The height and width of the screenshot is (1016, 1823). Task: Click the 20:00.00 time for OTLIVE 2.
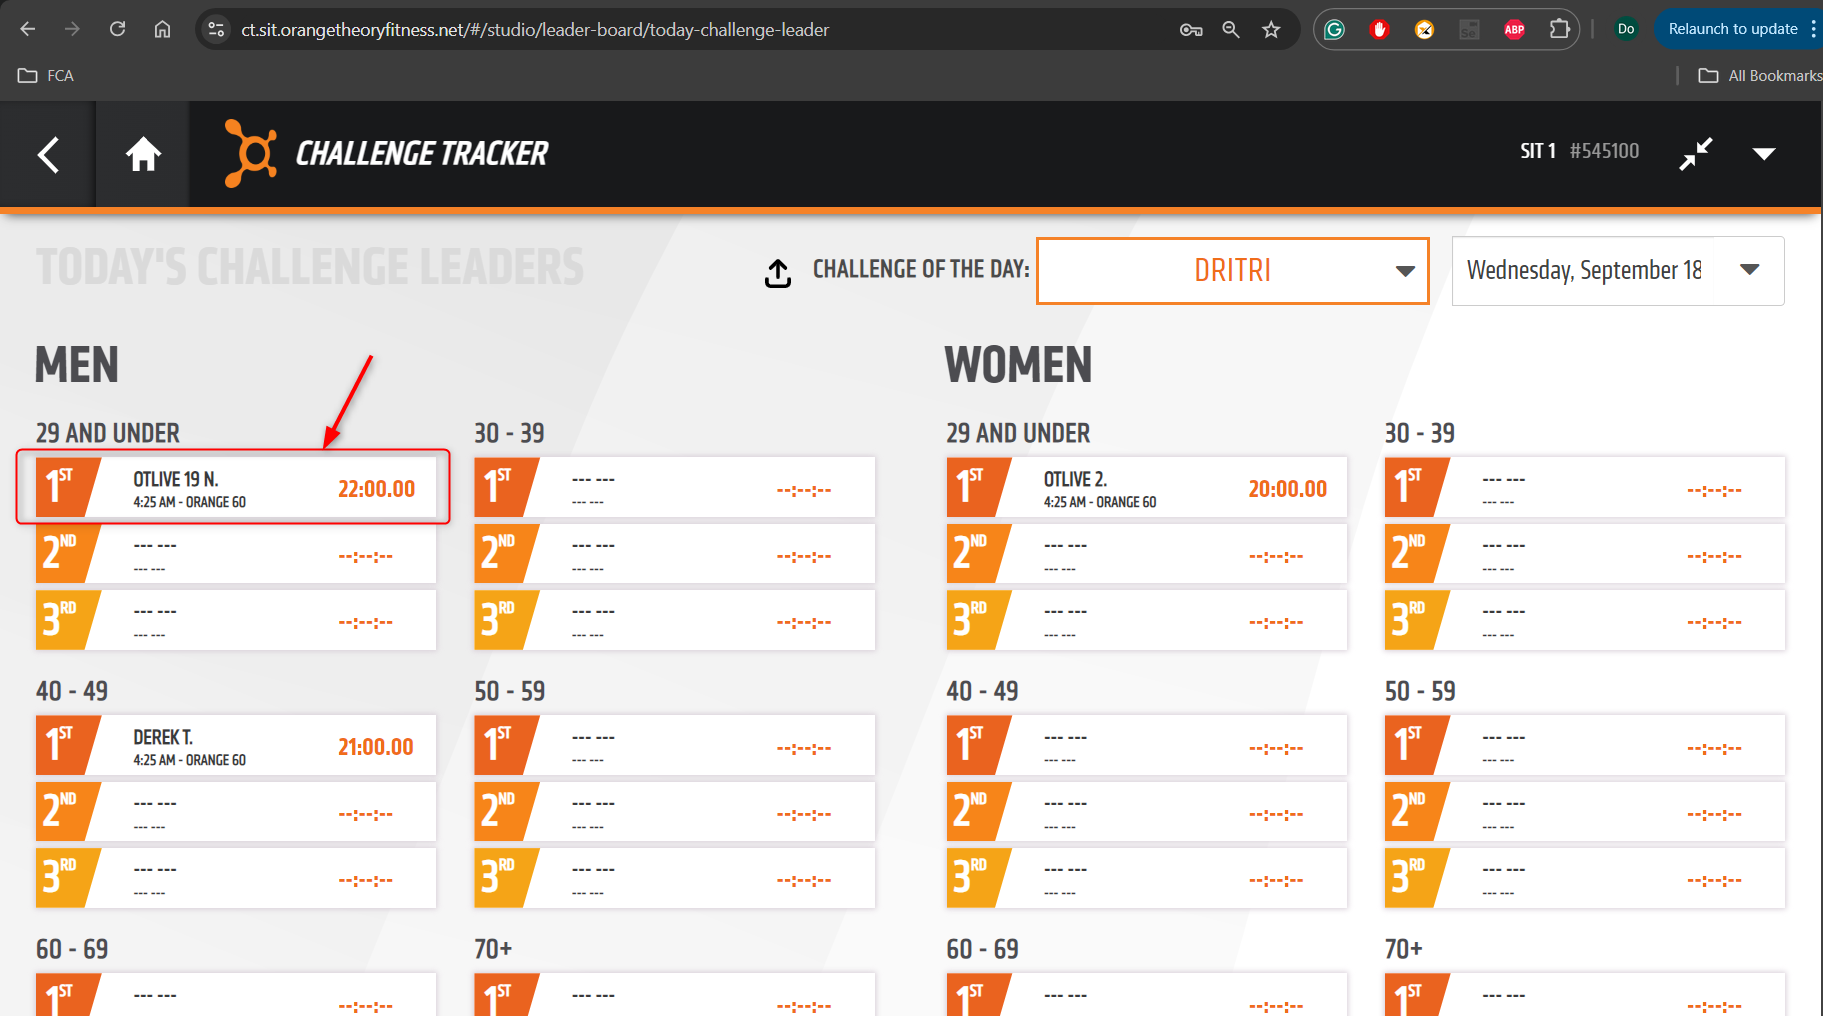[1287, 489]
